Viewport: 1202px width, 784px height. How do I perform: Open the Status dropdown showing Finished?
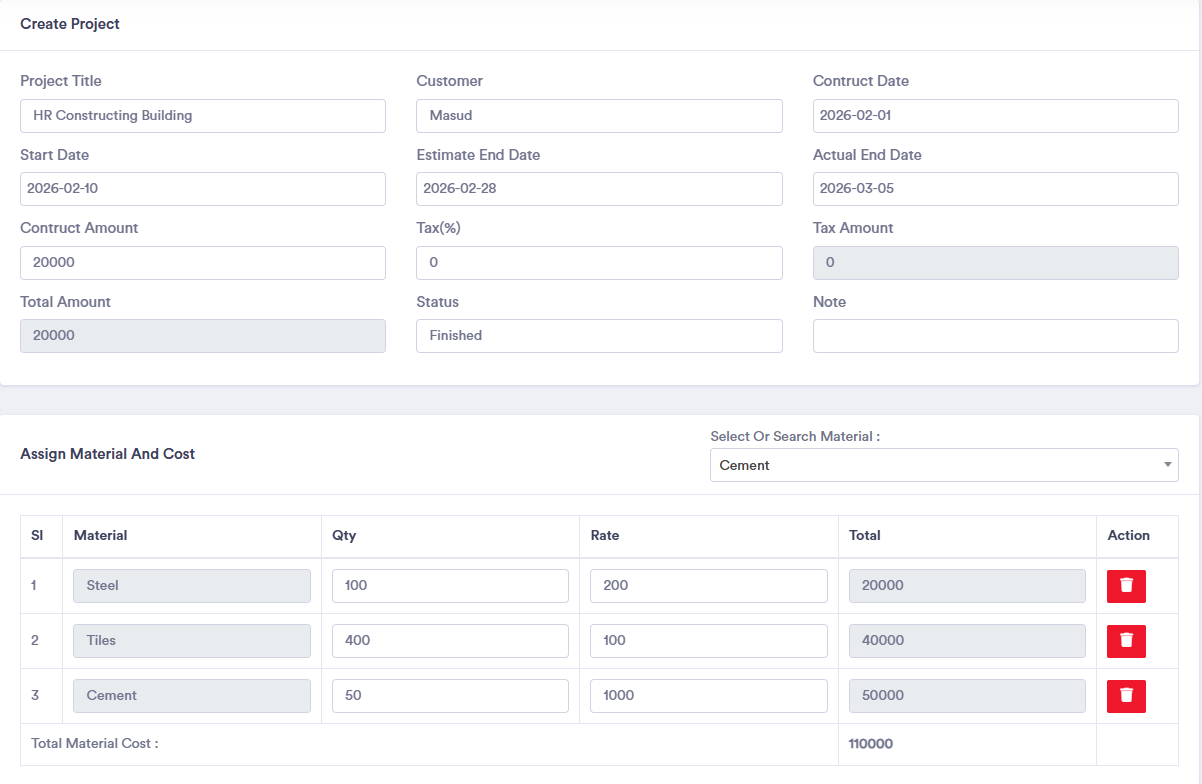coord(599,336)
